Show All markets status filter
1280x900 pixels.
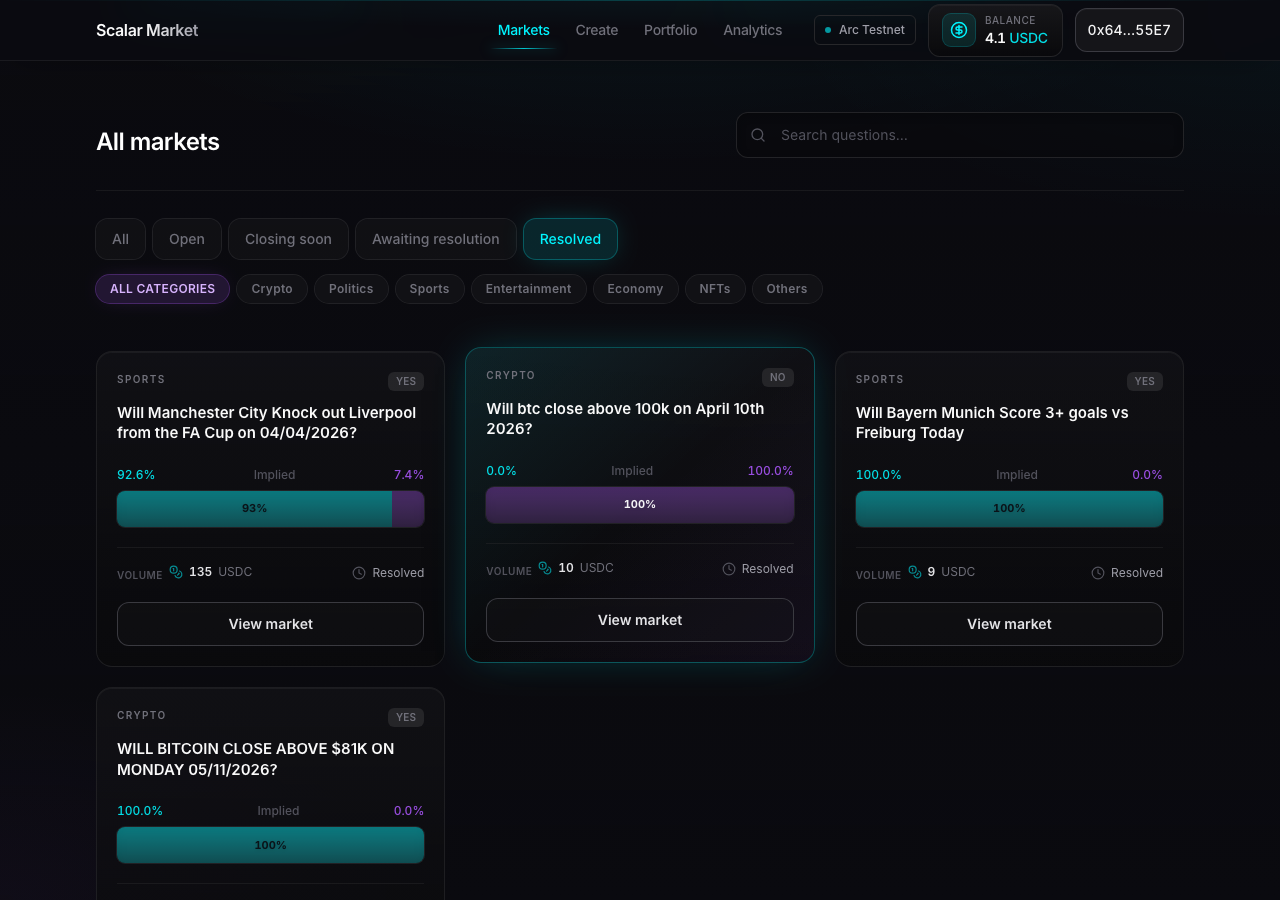click(x=121, y=239)
